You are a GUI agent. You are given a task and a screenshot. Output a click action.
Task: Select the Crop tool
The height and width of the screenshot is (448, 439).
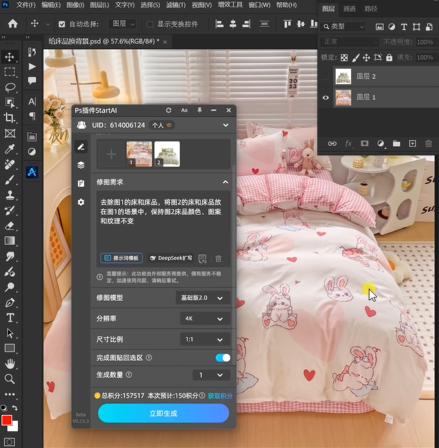10,118
